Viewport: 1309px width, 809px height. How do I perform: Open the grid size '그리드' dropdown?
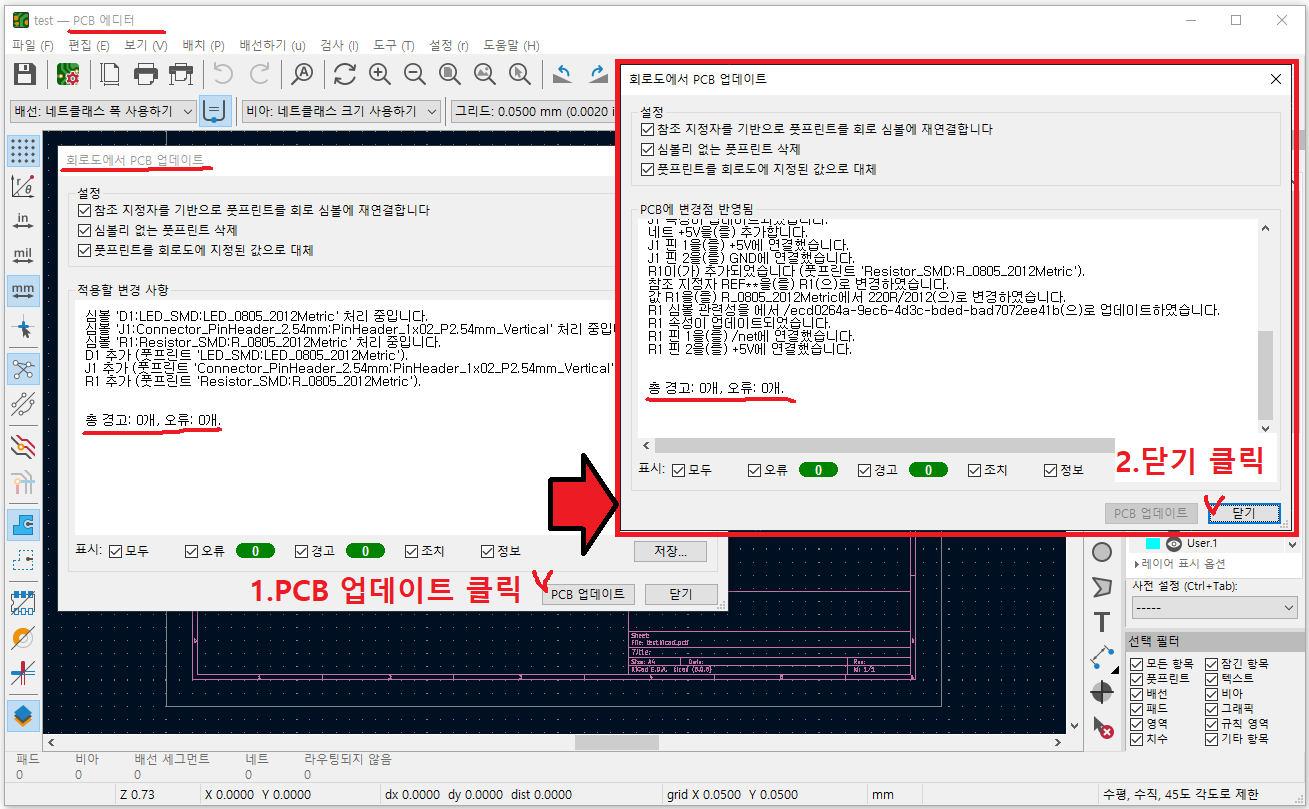point(533,111)
